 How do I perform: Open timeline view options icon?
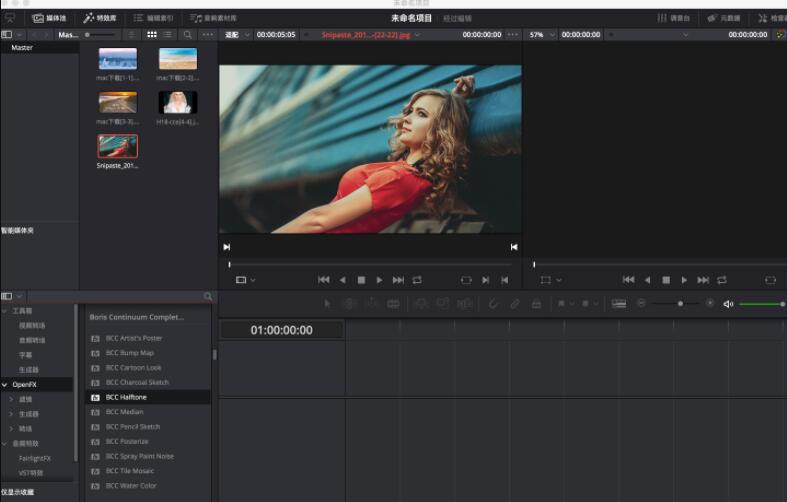click(618, 303)
